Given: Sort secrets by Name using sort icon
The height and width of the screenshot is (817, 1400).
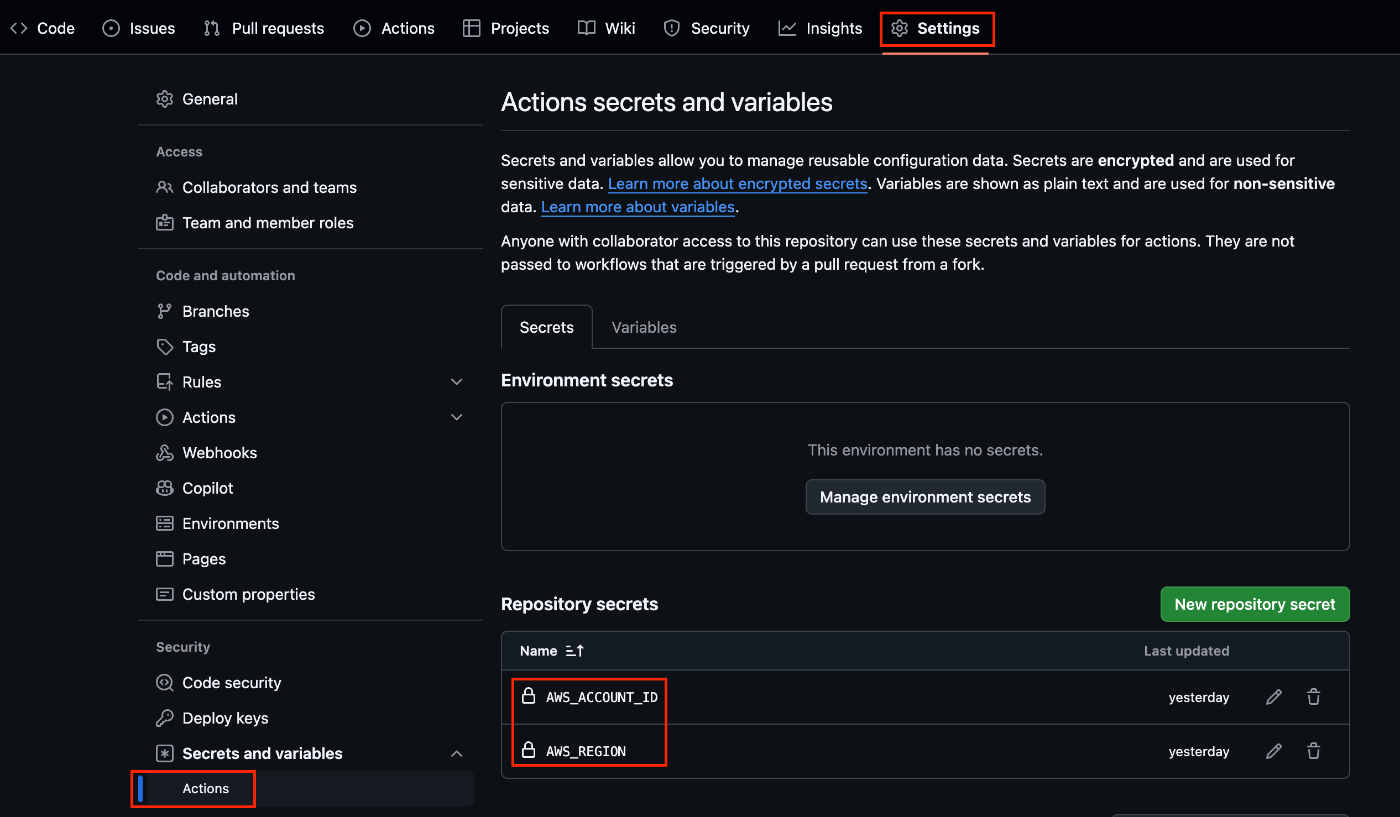Looking at the screenshot, I should pyautogui.click(x=574, y=651).
